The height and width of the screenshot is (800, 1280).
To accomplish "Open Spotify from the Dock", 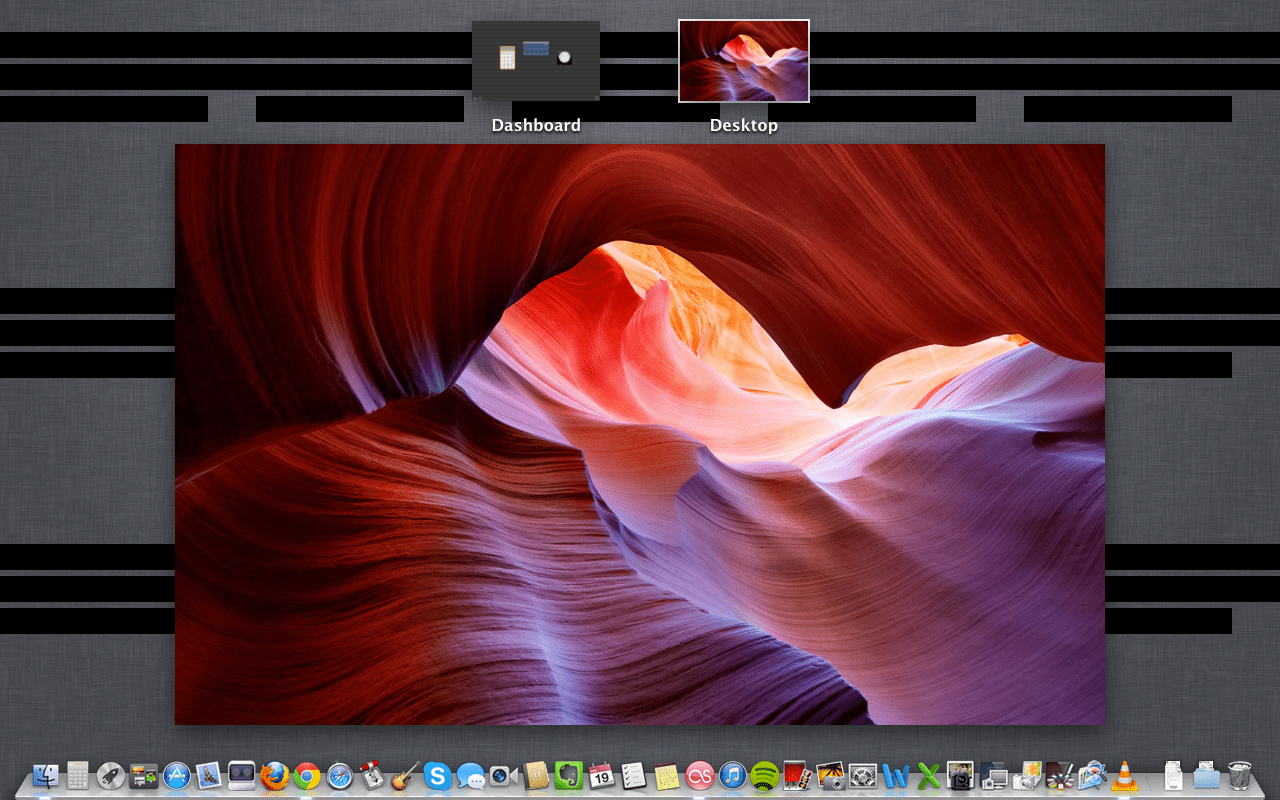I will tap(765, 775).
